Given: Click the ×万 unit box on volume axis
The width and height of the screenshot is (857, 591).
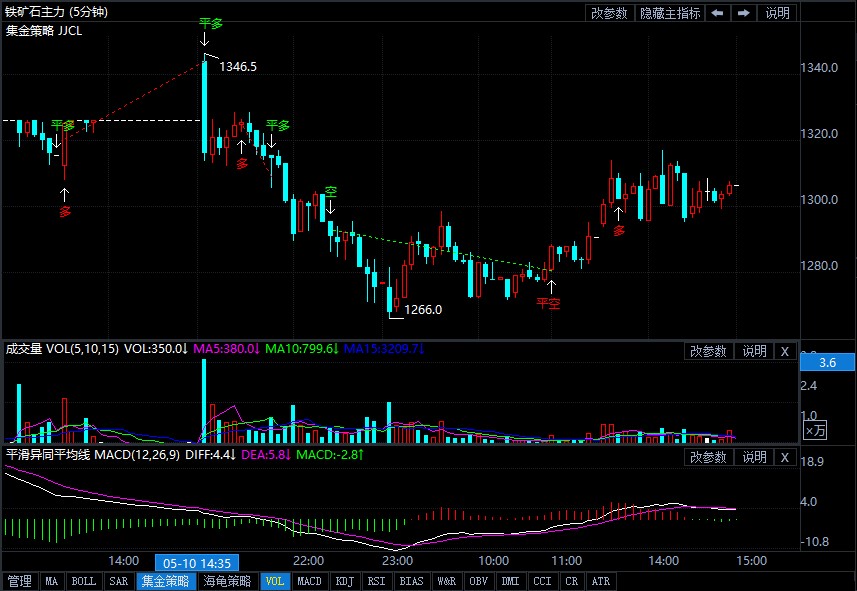Looking at the screenshot, I should pyautogui.click(x=816, y=431).
